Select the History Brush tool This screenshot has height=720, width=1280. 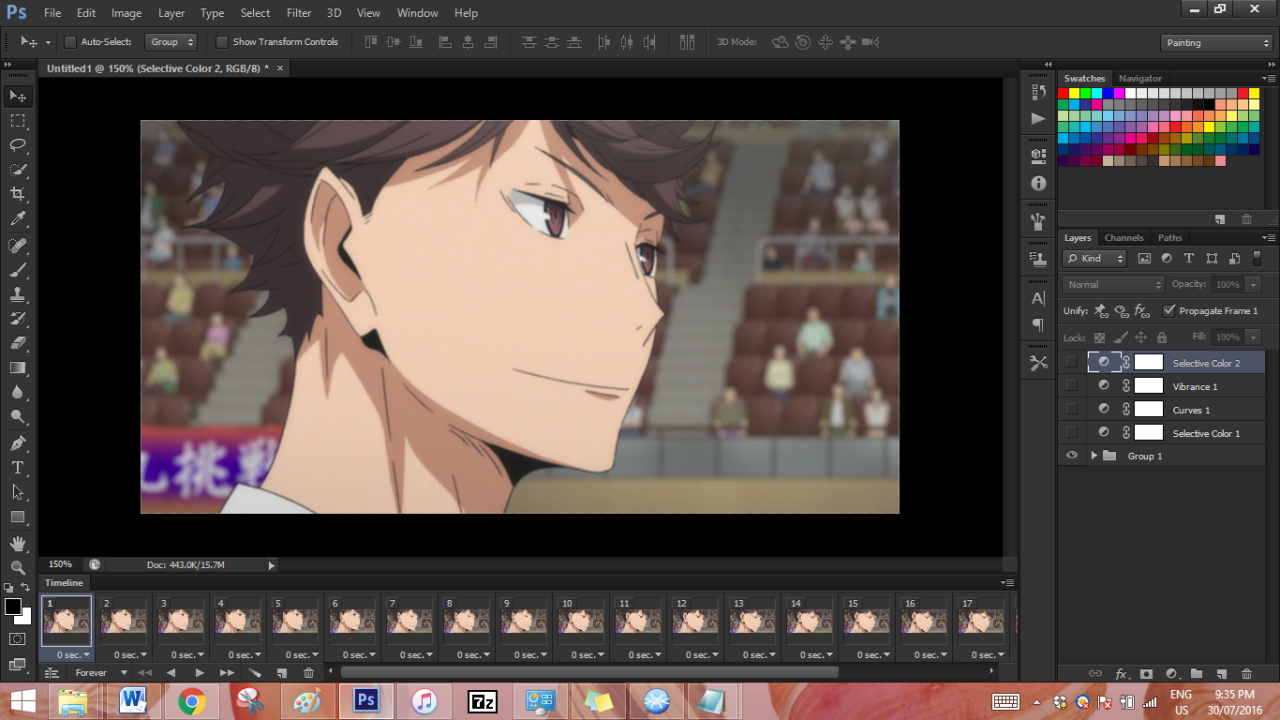point(18,319)
